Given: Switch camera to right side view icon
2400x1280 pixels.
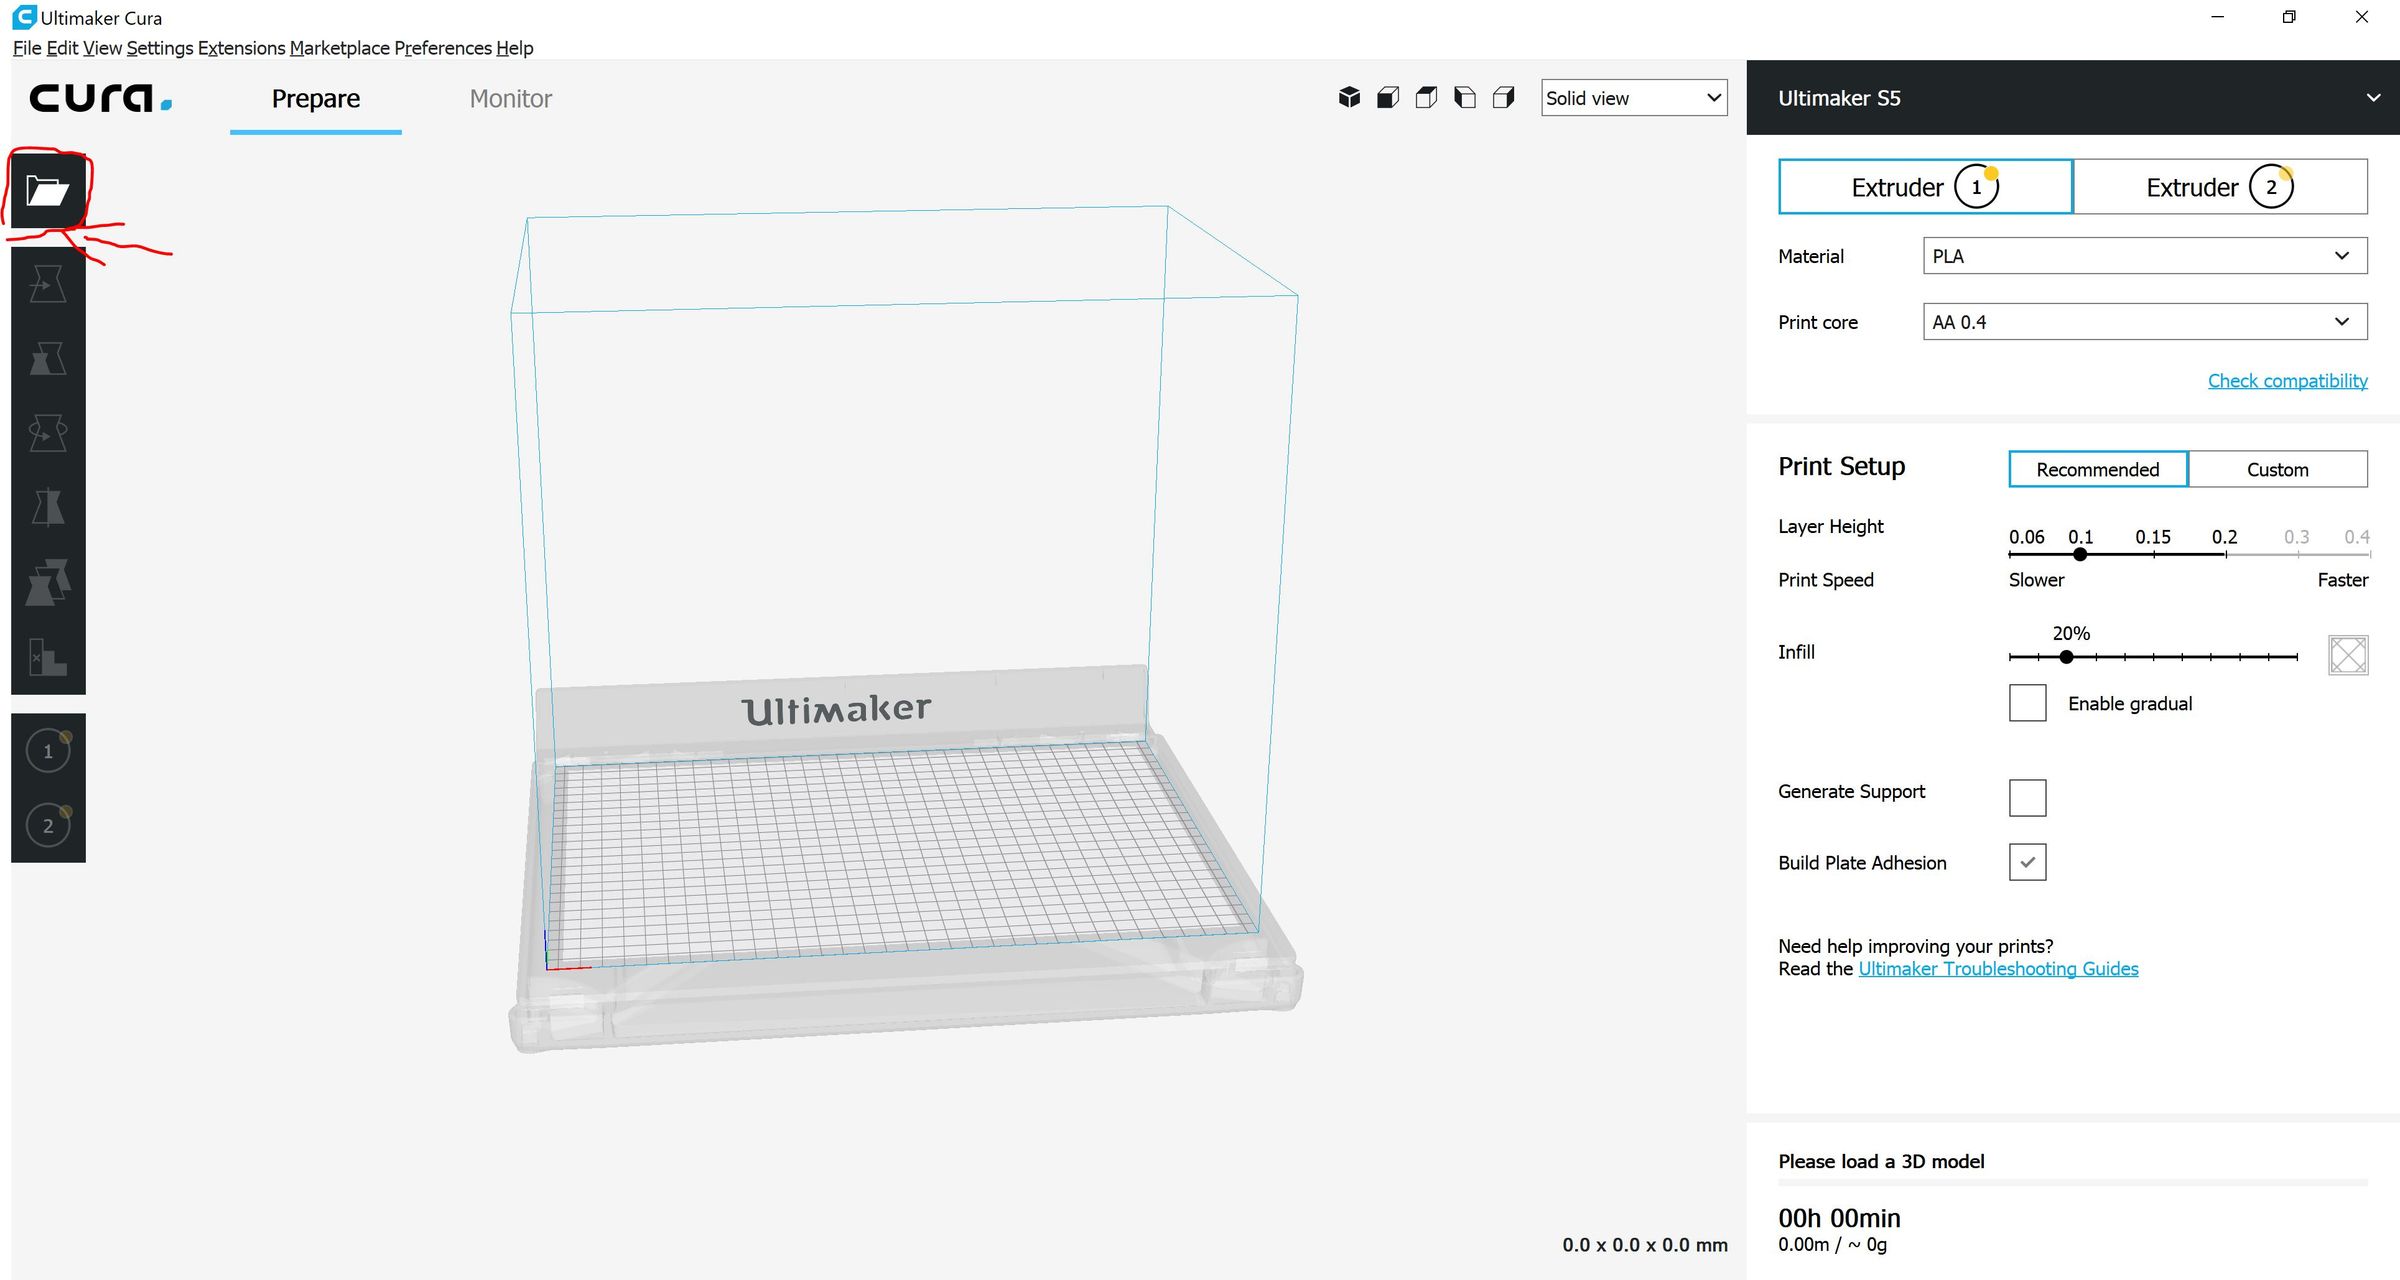Looking at the screenshot, I should pyautogui.click(x=1503, y=97).
